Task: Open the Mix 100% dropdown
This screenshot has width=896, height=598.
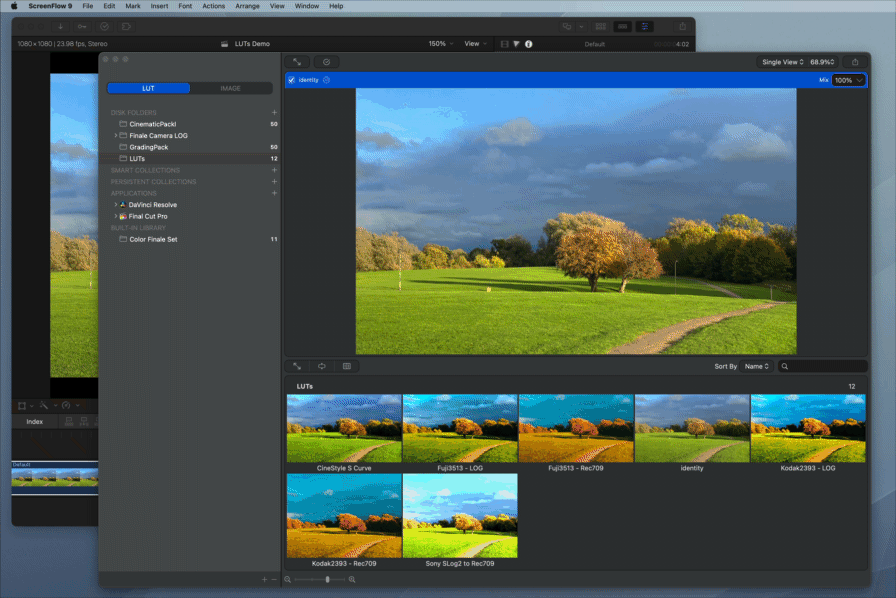Action: tap(849, 80)
